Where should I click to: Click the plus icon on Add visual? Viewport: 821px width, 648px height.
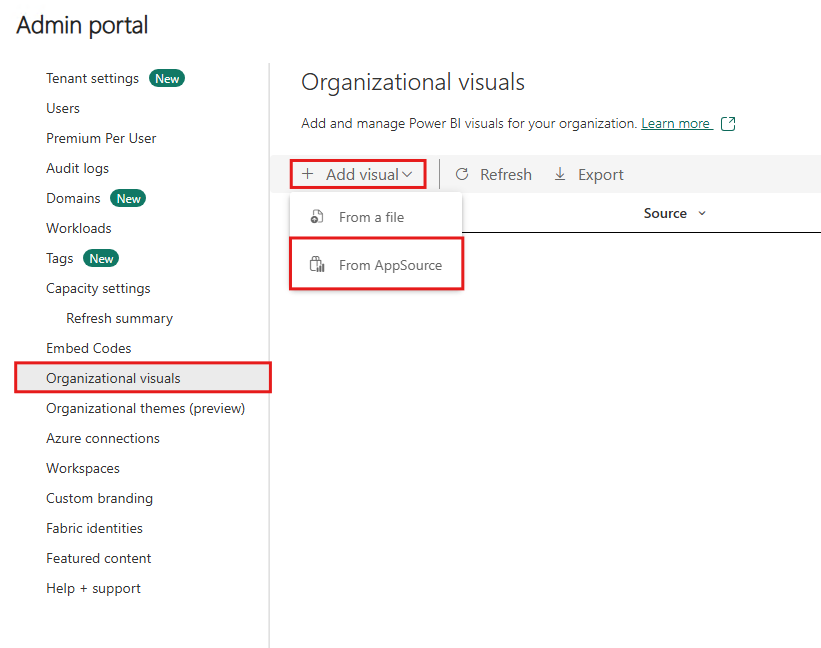pos(307,173)
